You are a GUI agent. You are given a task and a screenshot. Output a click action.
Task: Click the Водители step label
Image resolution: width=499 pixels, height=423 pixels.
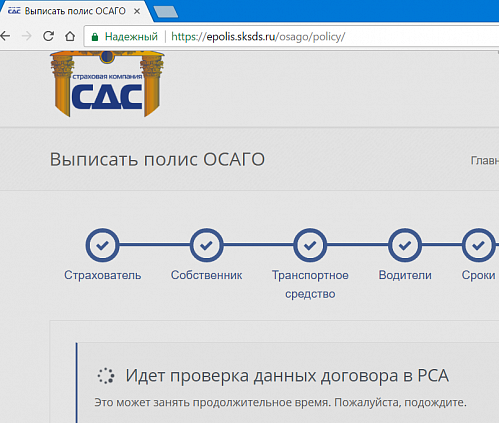point(405,275)
